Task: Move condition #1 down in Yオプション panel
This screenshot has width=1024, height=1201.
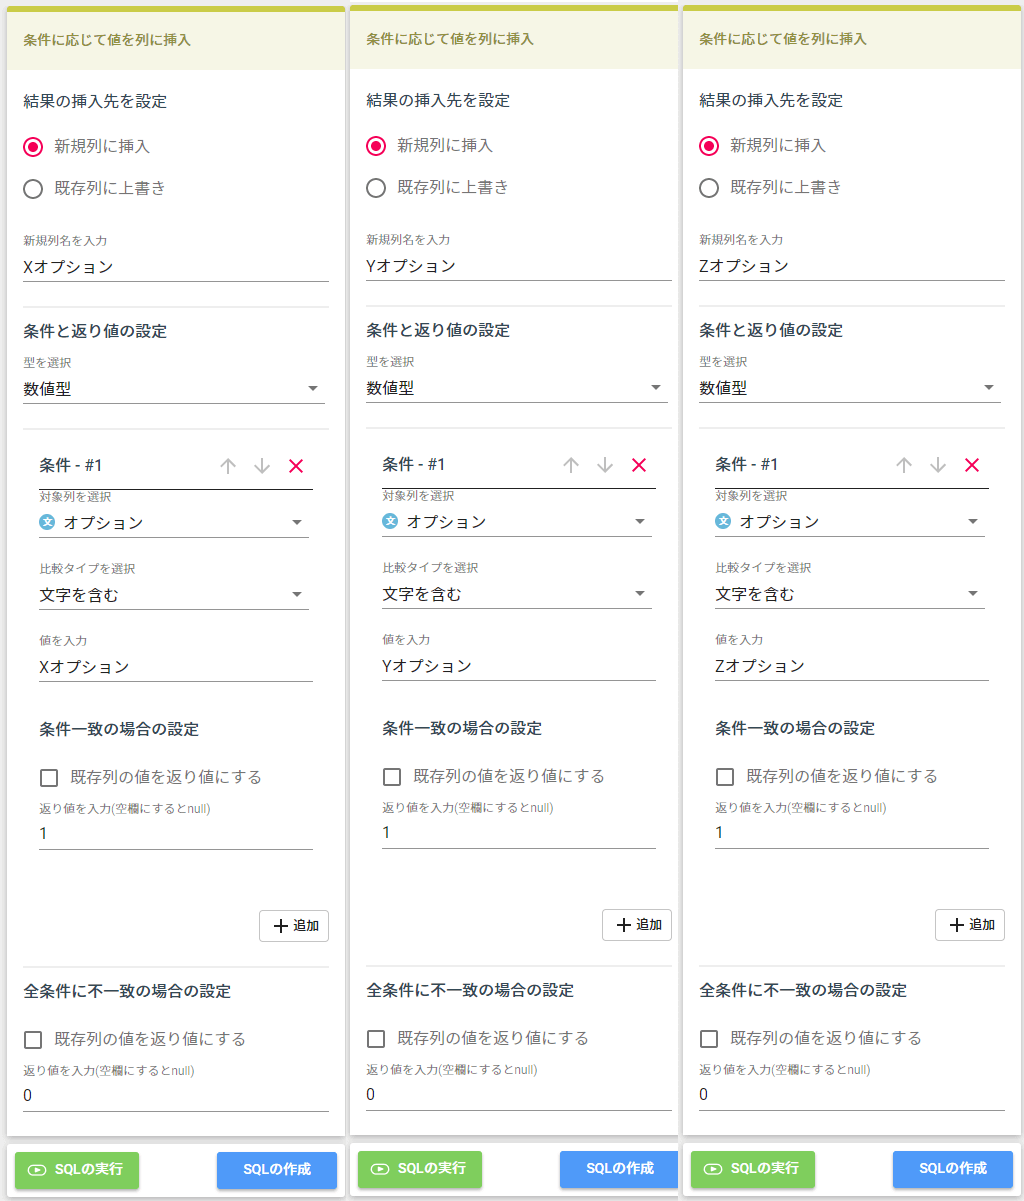Action: 605,465
